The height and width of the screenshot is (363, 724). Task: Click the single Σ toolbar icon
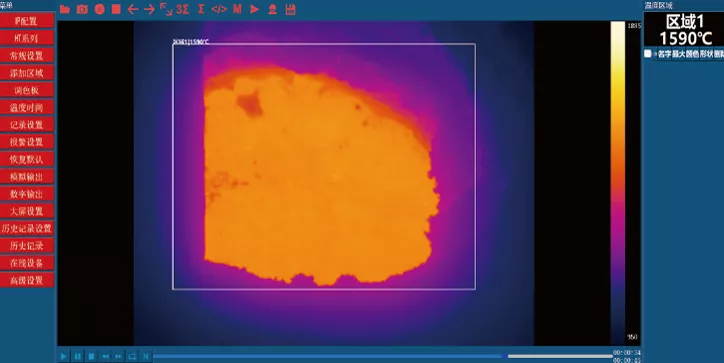click(x=201, y=9)
